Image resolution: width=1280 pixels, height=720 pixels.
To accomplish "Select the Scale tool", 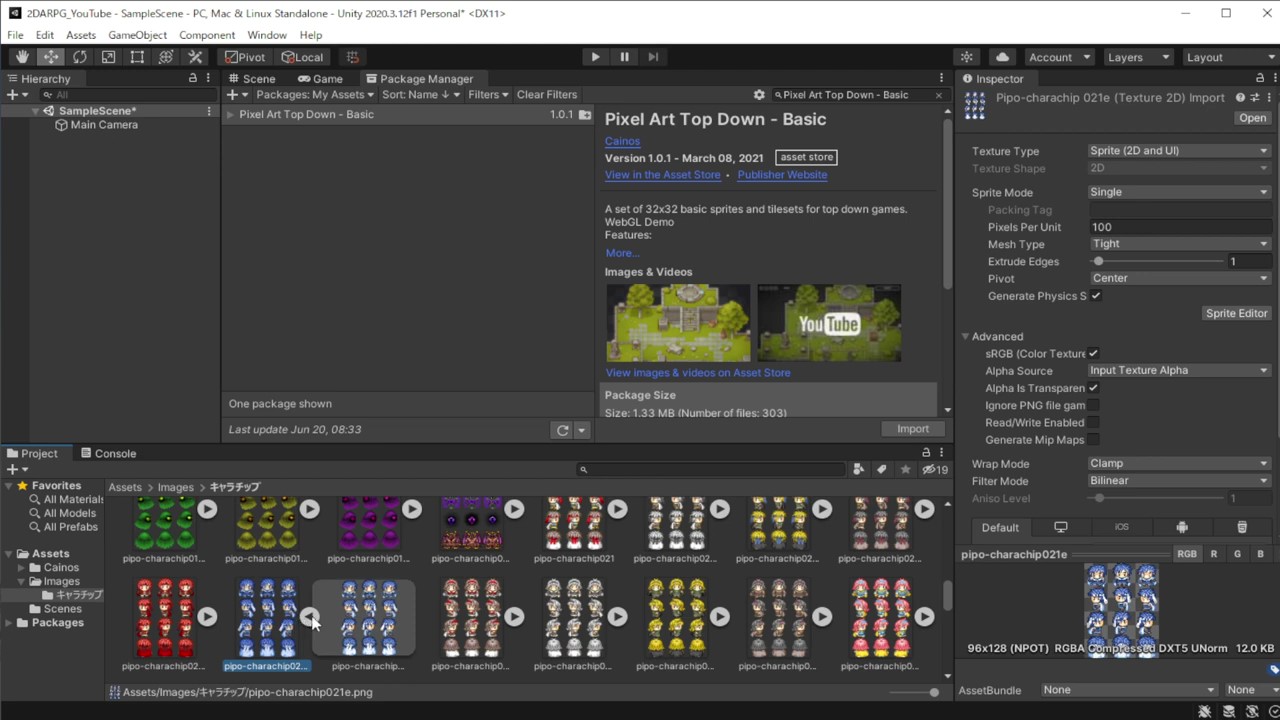I will [109, 57].
